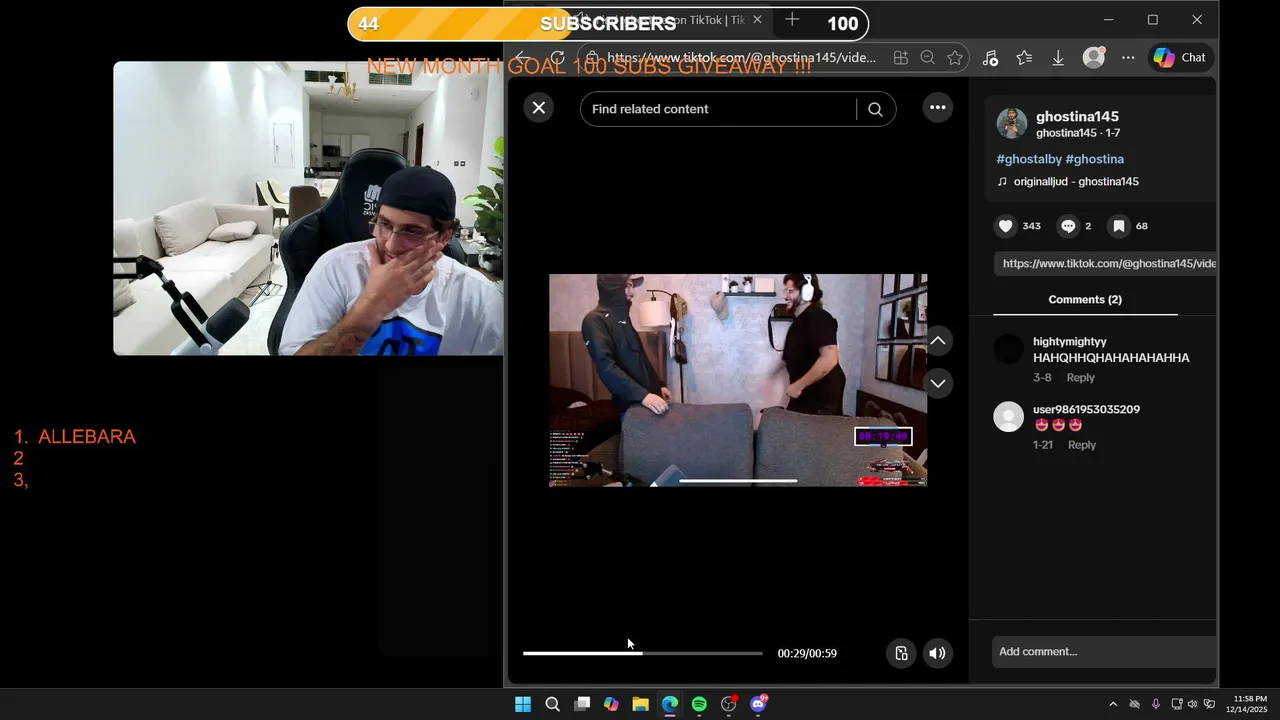Open Windows taskbar search
The image size is (1280, 720).
(552, 704)
